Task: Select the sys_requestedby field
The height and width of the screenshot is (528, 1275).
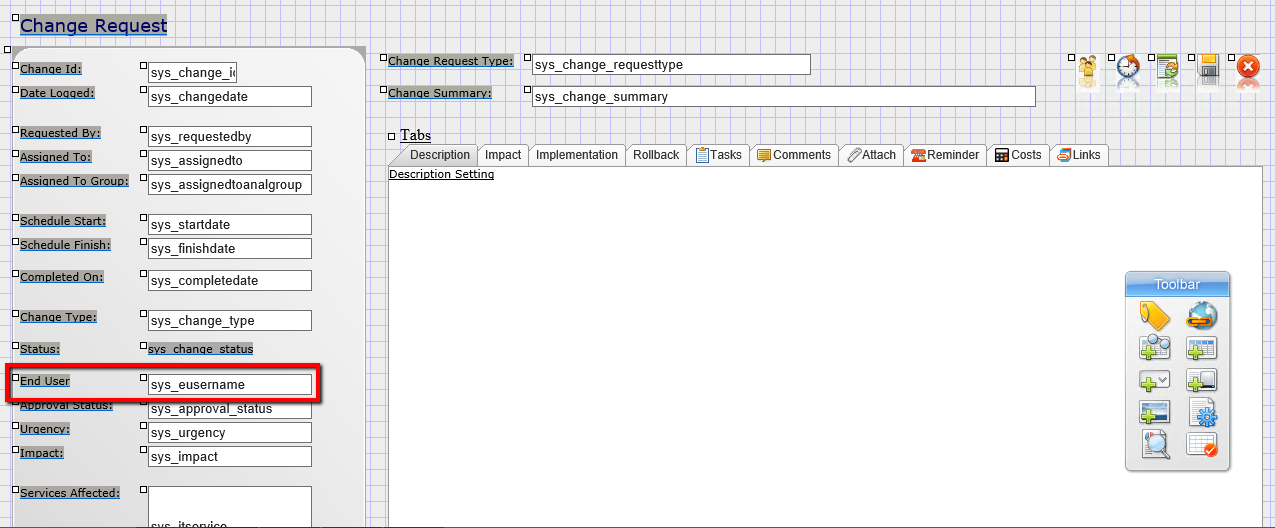Action: pos(230,137)
